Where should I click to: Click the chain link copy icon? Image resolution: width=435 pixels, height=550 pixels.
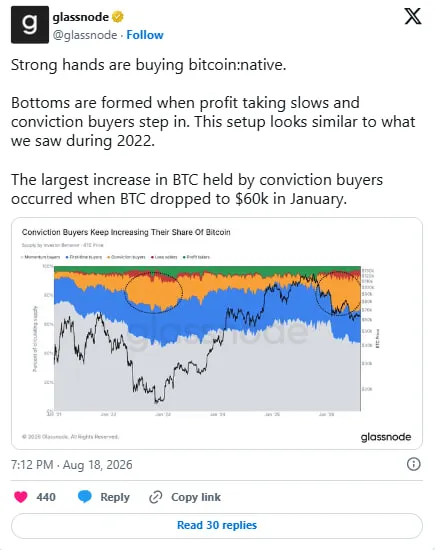tap(155, 497)
